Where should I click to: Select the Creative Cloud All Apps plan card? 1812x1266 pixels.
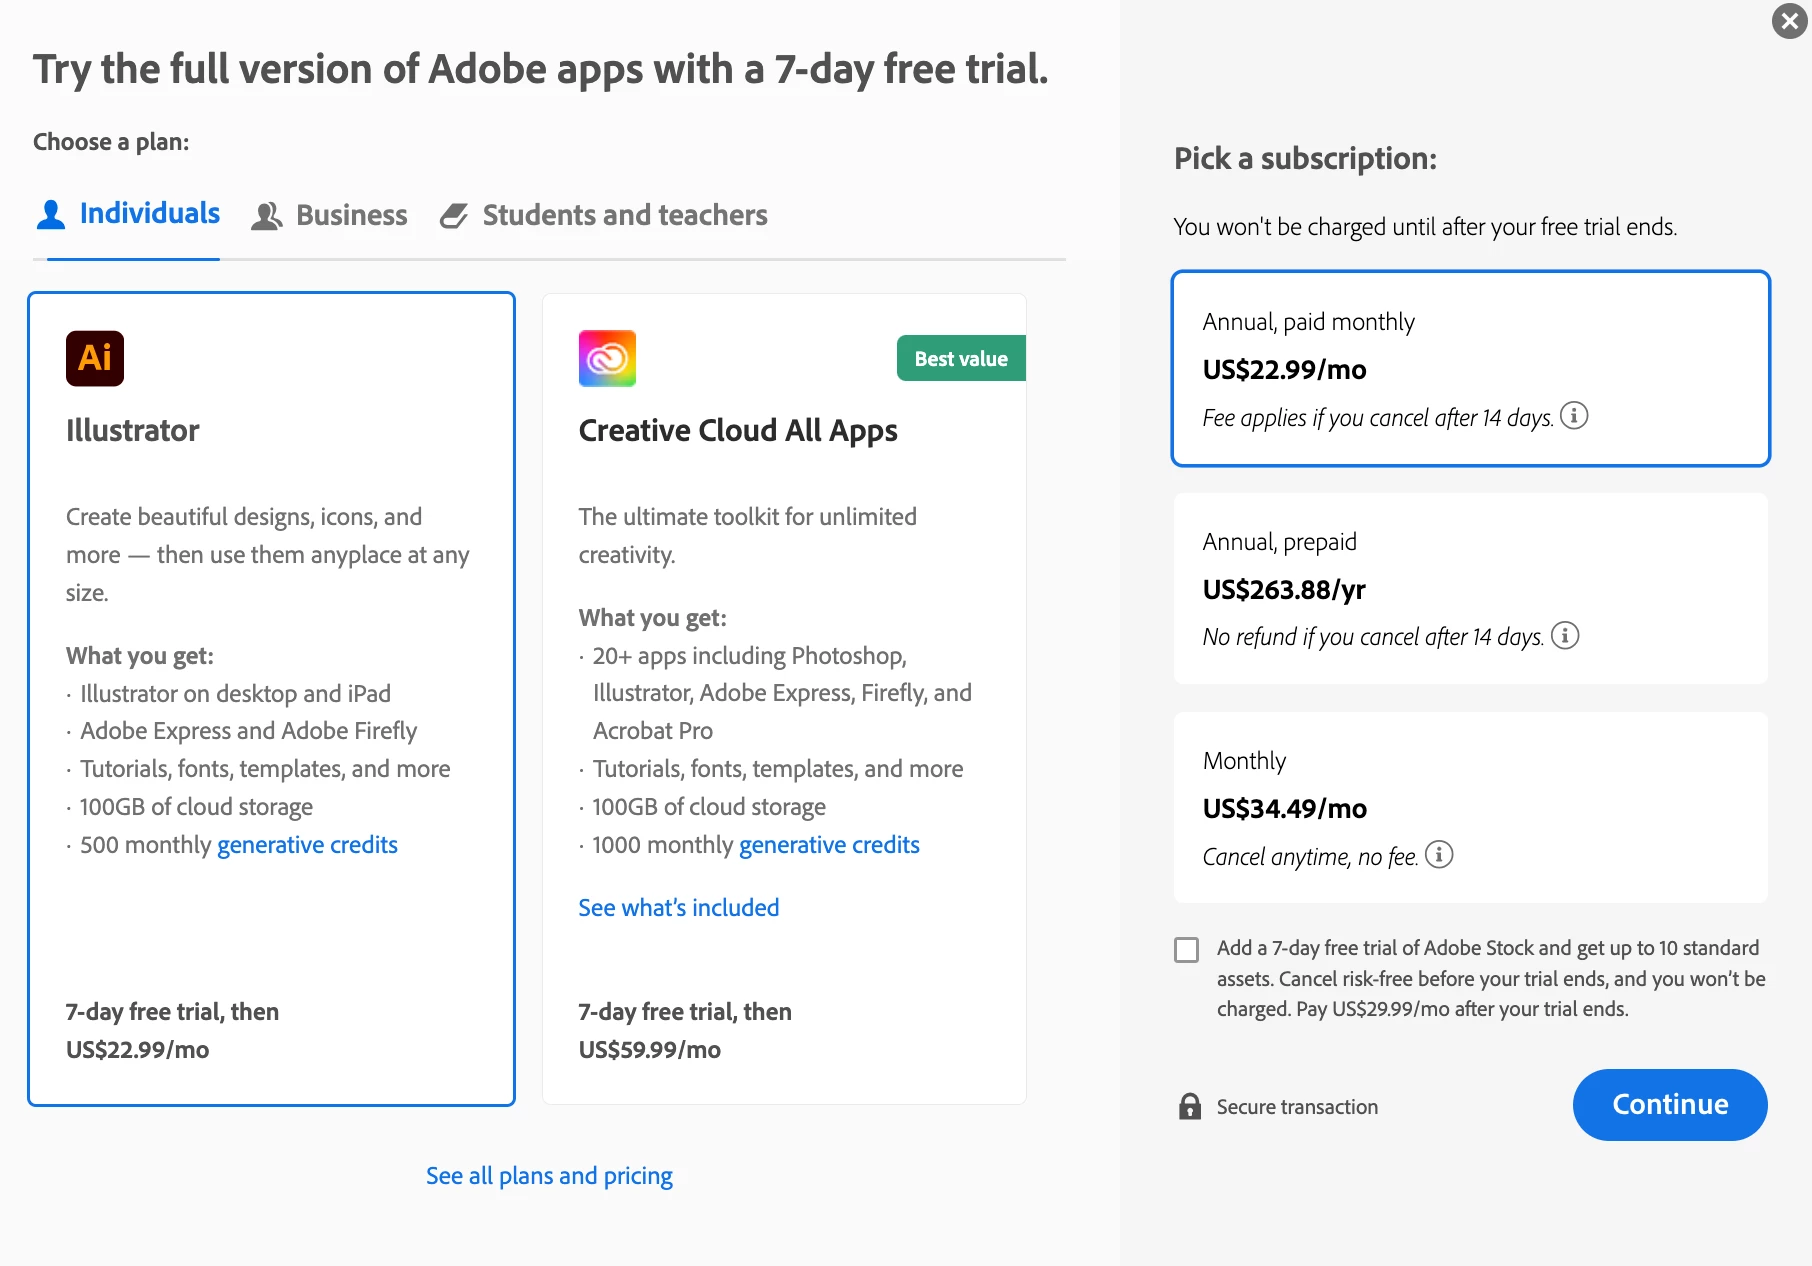point(784,700)
